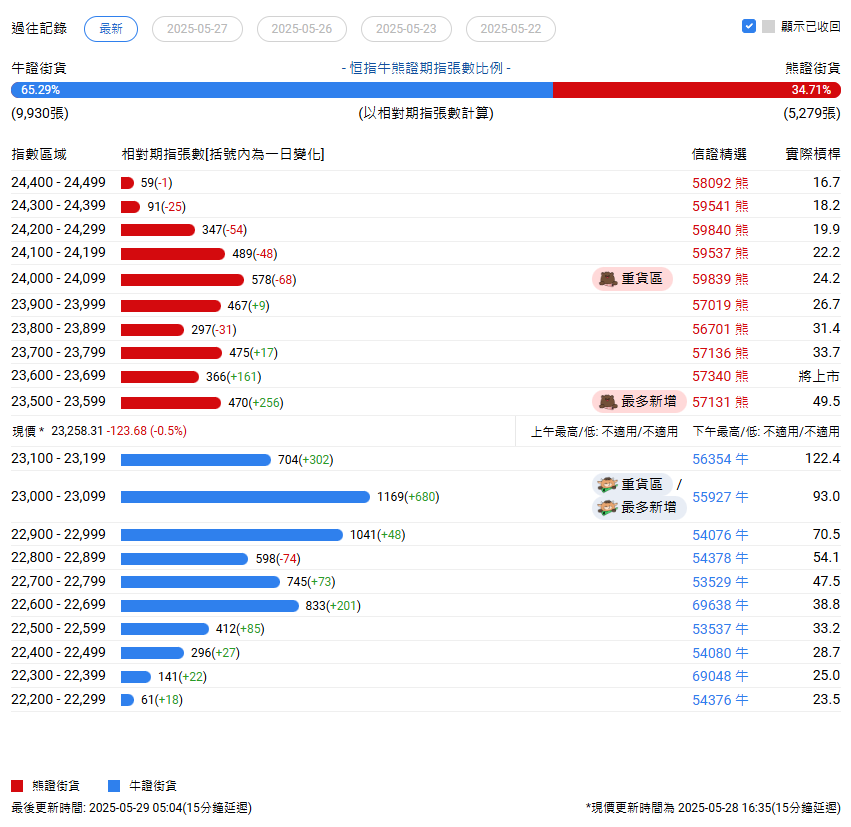View the 2025-05-22 record

[x=511, y=29]
